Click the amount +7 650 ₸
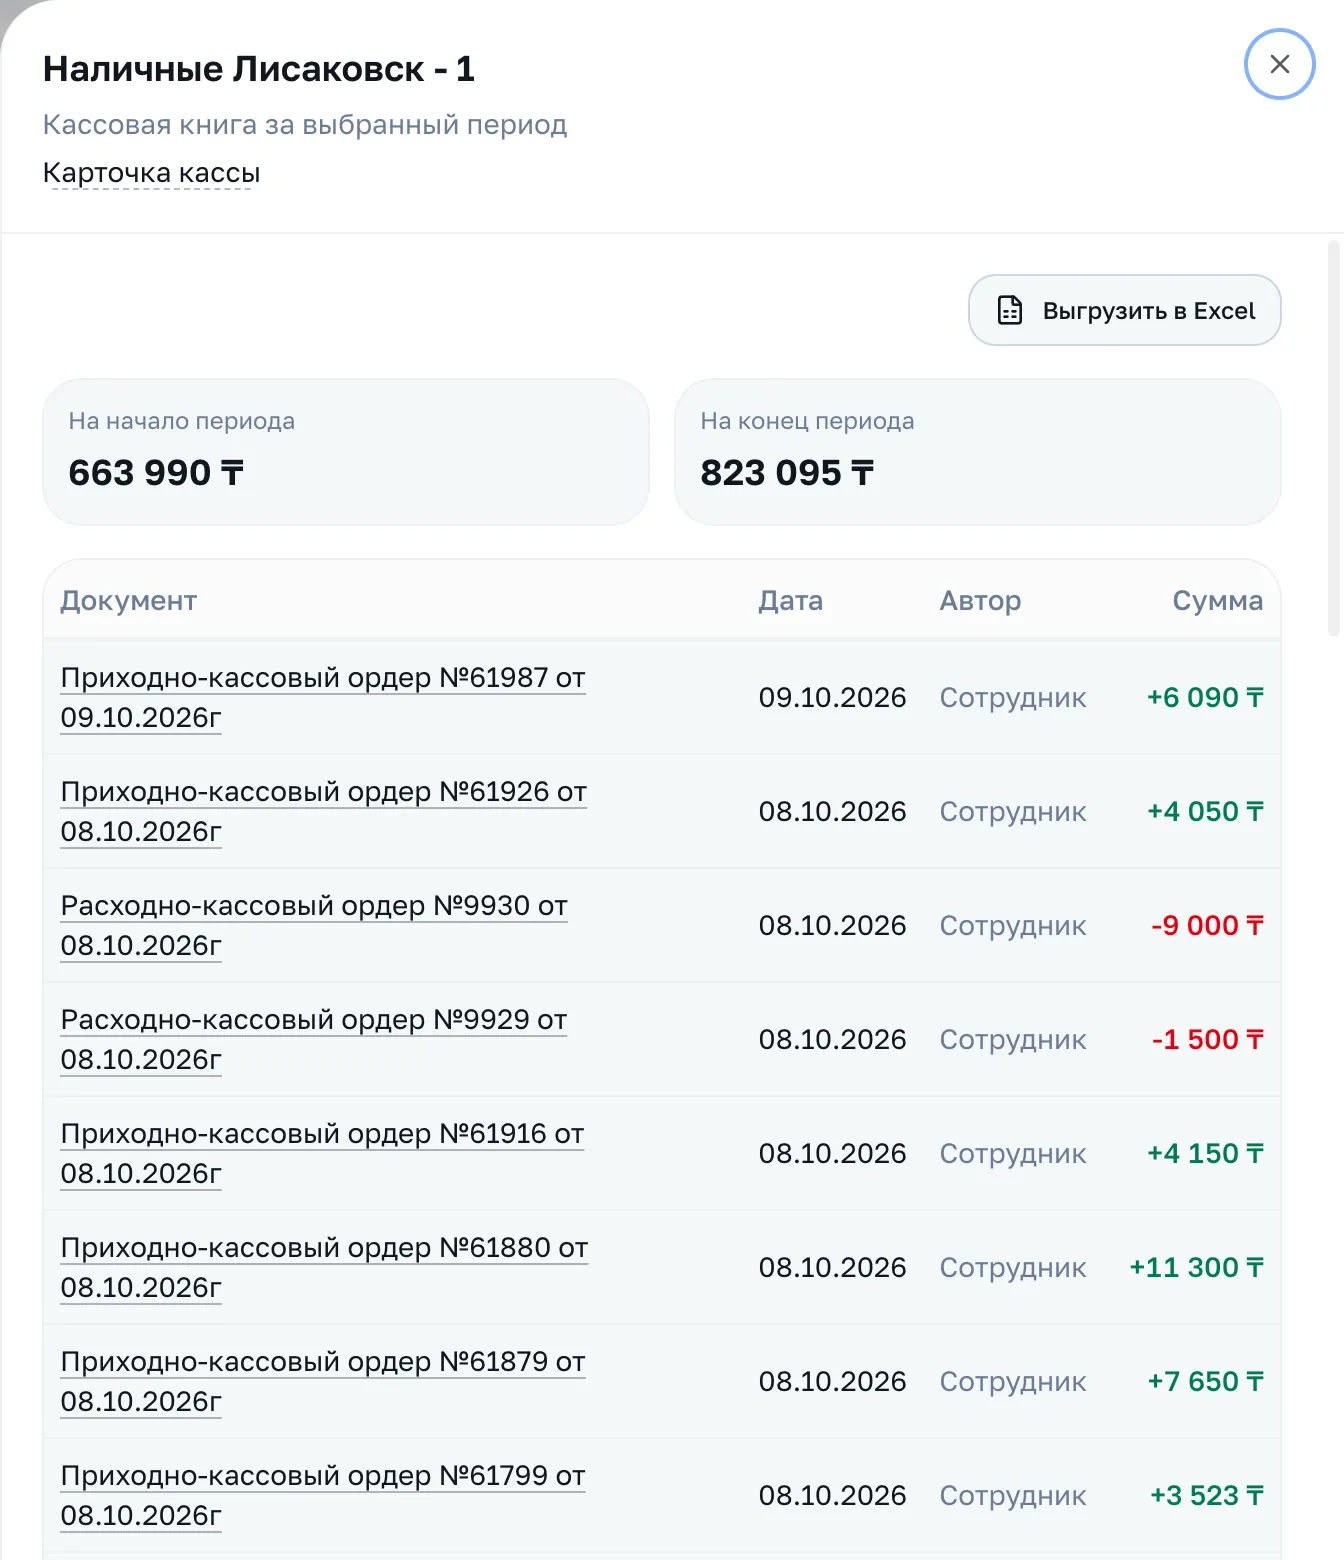 click(x=1205, y=1381)
